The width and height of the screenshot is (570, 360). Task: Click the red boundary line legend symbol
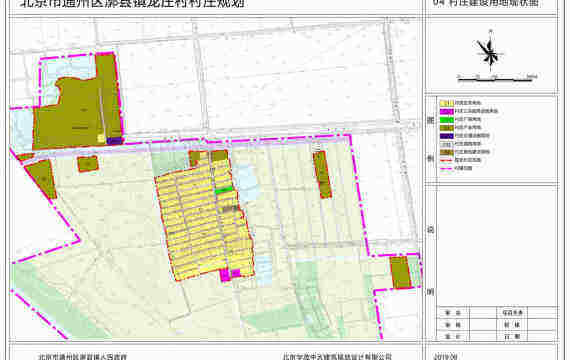coord(446,160)
